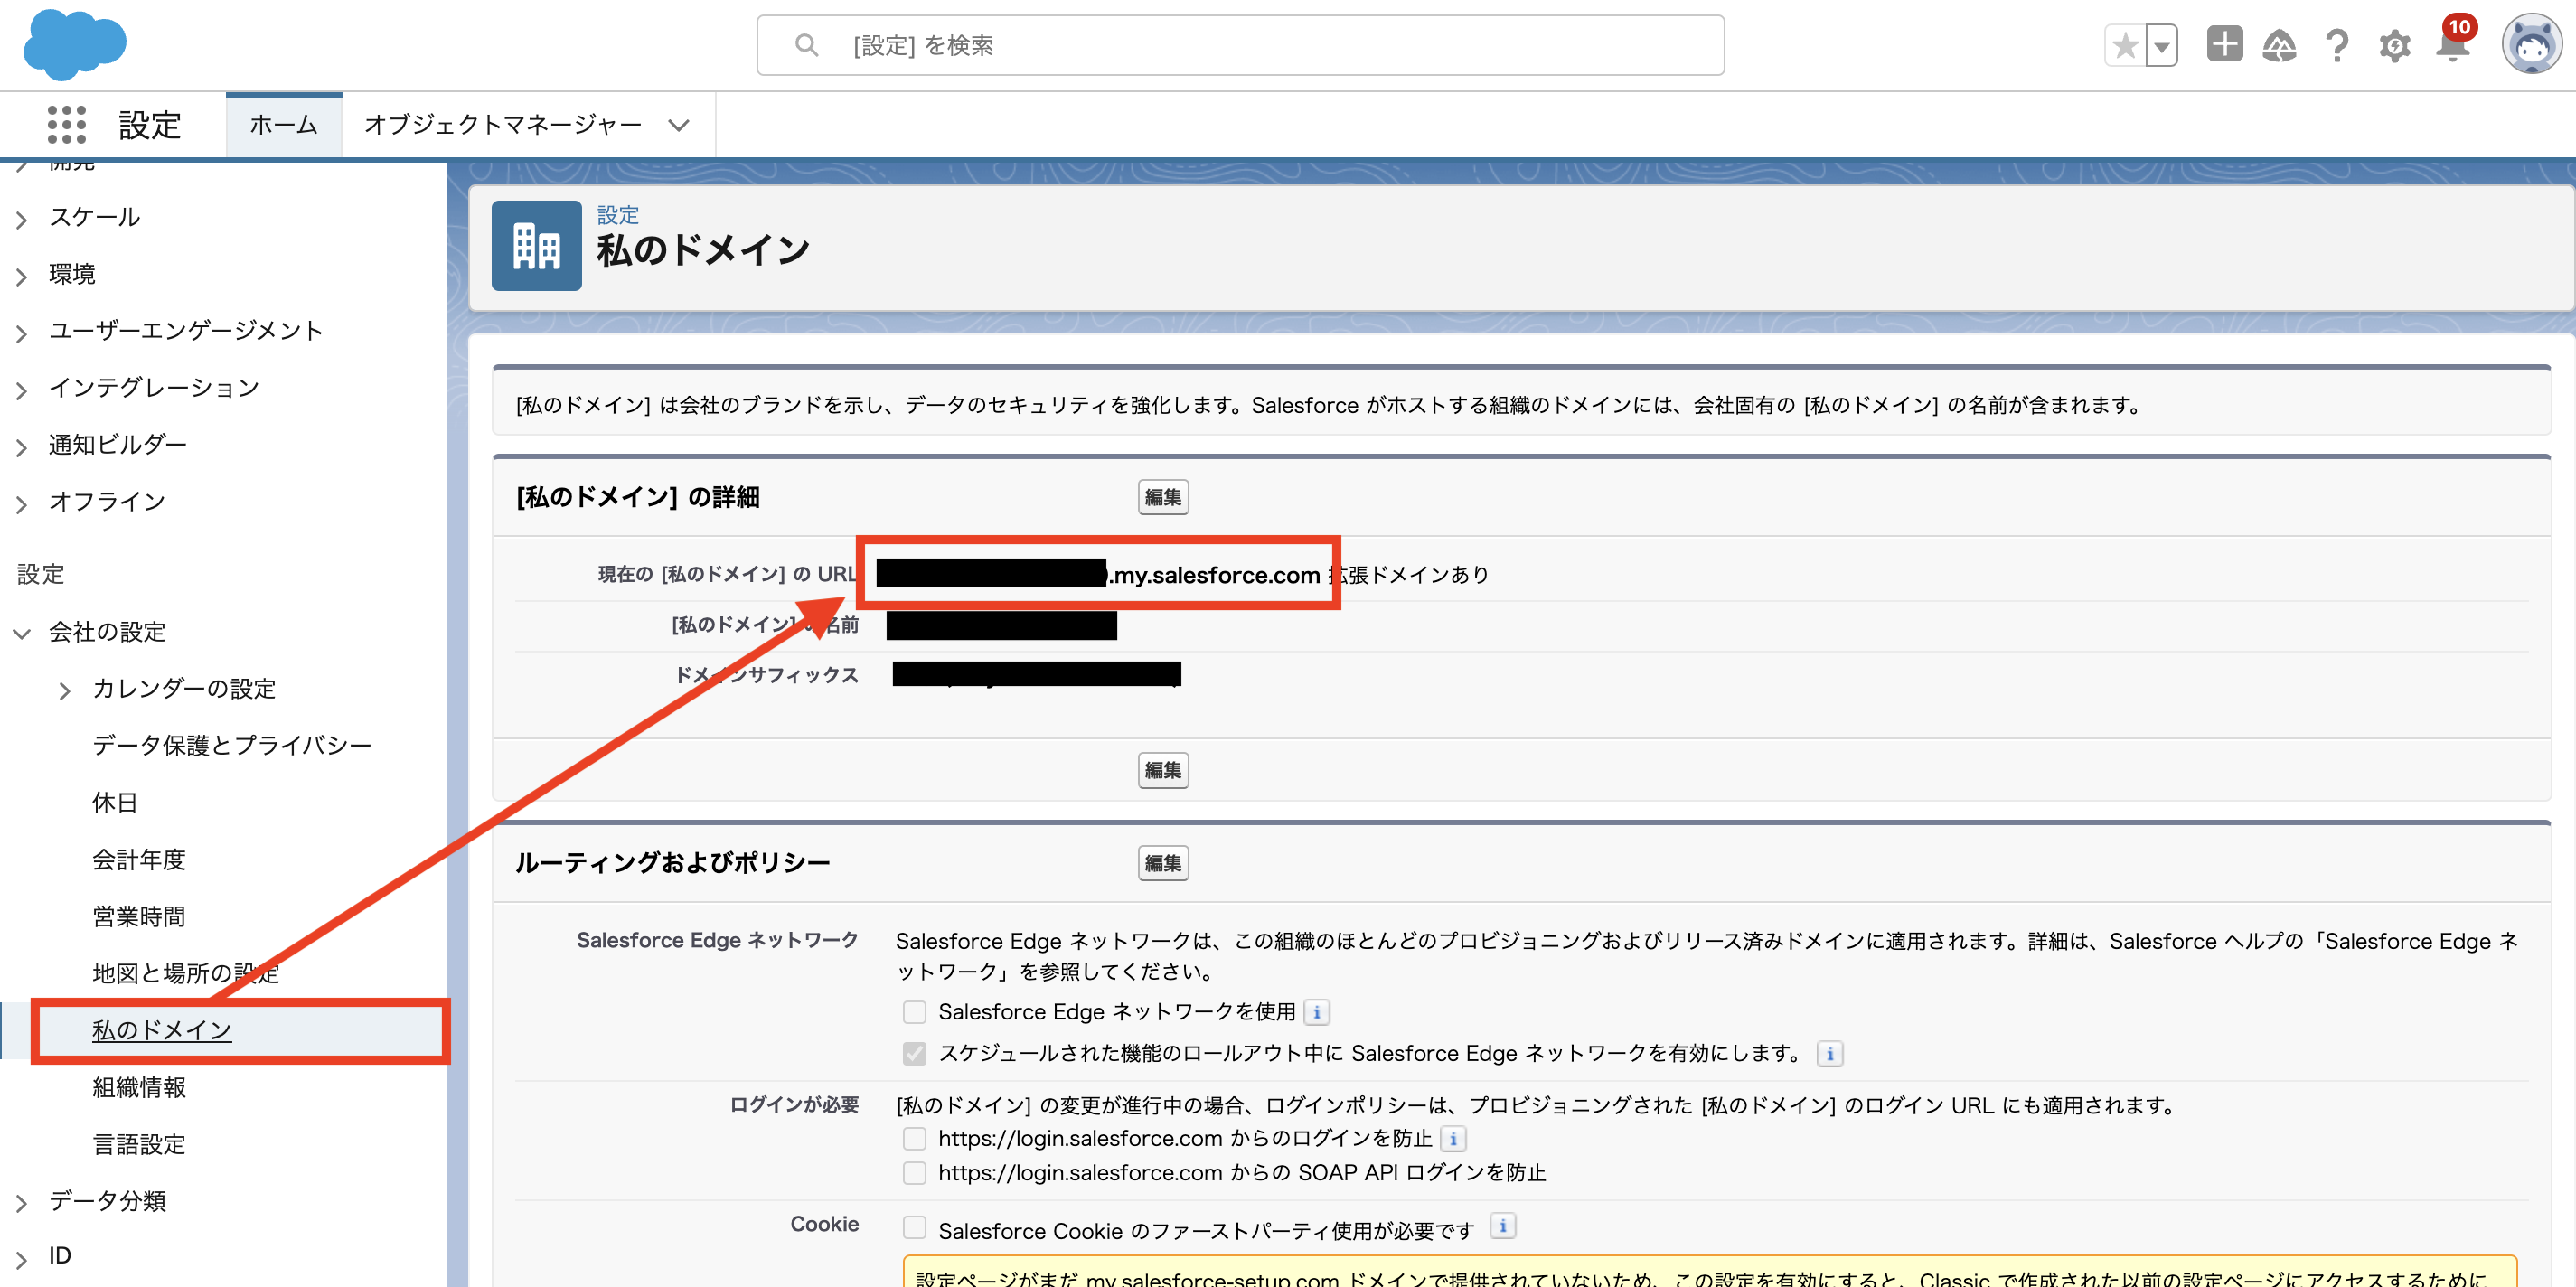Image resolution: width=2576 pixels, height=1287 pixels.
Task: Click 編集 in [私のドメイン] の詳細
Action: click(1162, 497)
